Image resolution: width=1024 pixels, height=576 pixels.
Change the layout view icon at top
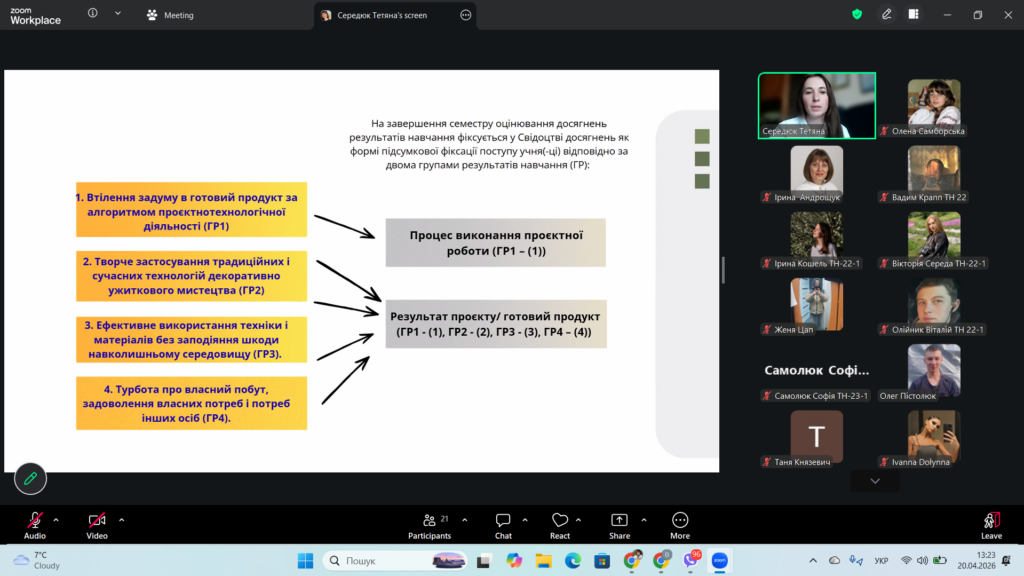click(x=914, y=15)
